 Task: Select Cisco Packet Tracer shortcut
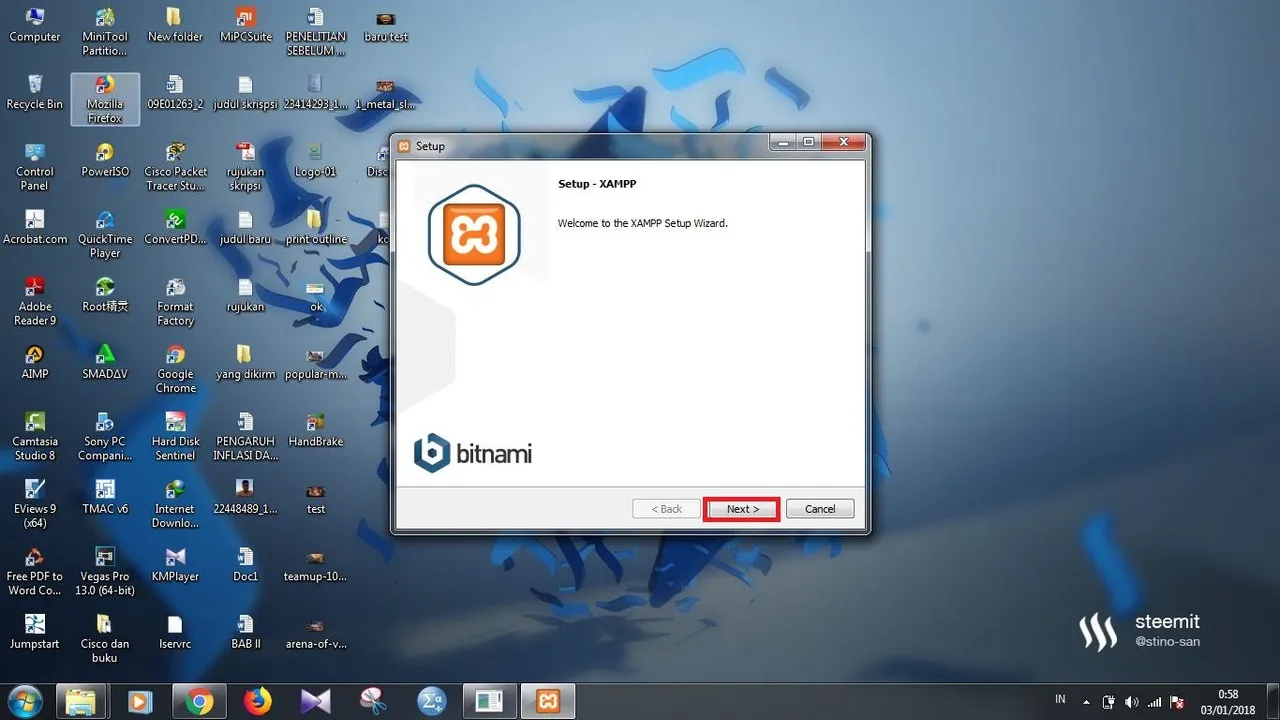[x=175, y=167]
